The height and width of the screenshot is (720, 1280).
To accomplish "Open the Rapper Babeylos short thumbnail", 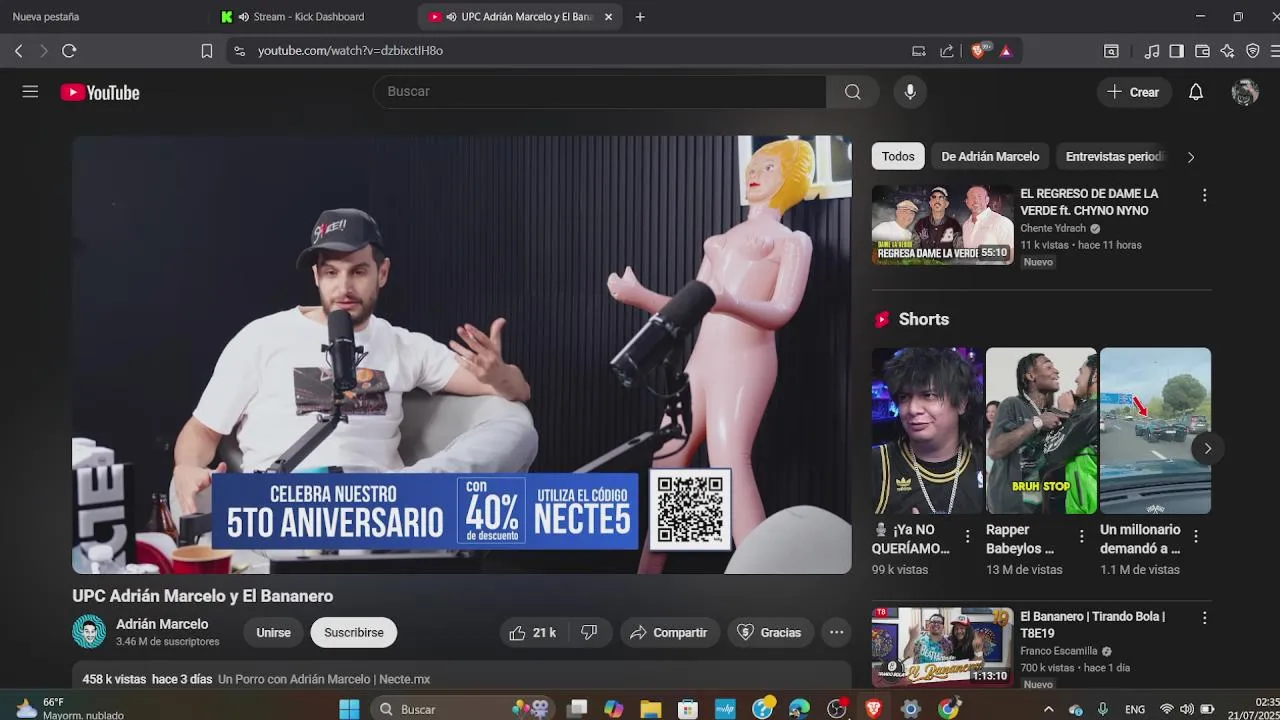I will coord(1041,431).
